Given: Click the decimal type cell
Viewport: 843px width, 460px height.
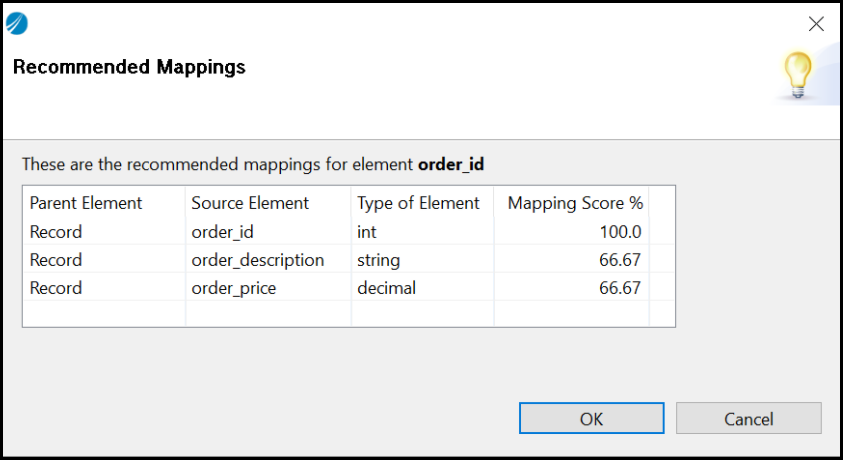Looking at the screenshot, I should tap(386, 288).
